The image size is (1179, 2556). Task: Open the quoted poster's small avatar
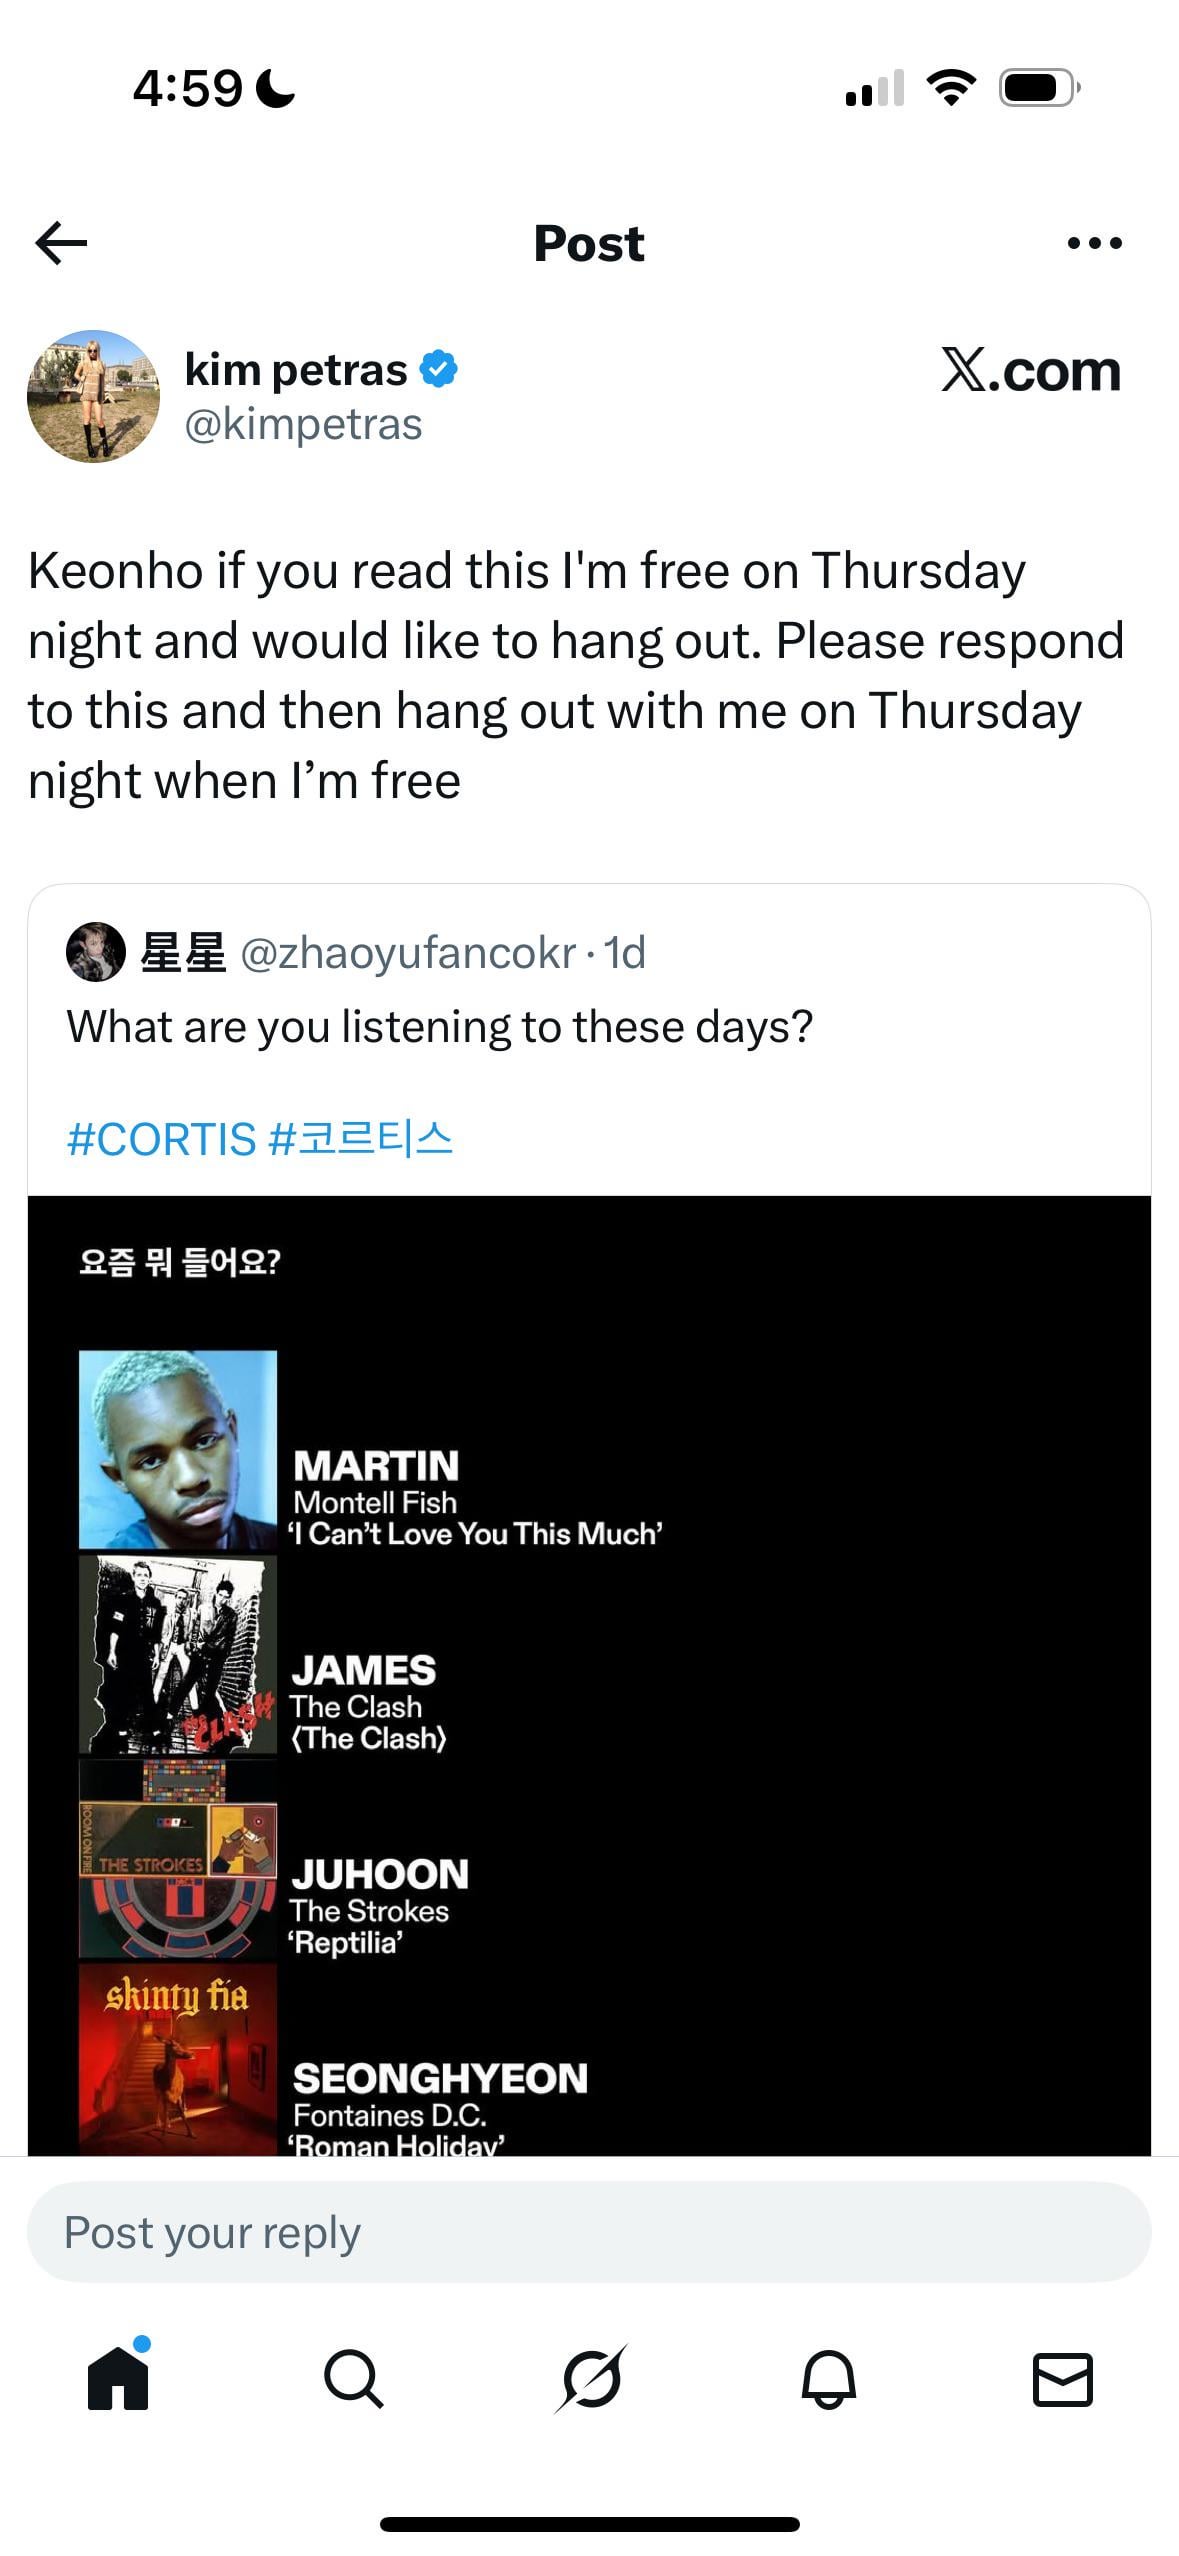click(x=95, y=952)
